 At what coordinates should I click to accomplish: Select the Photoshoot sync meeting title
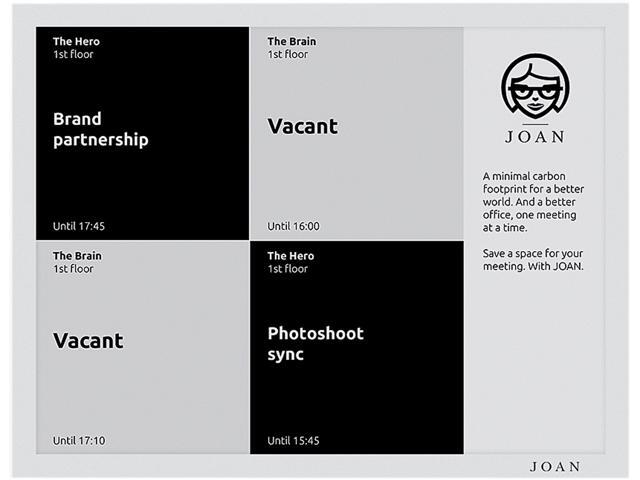click(315, 343)
